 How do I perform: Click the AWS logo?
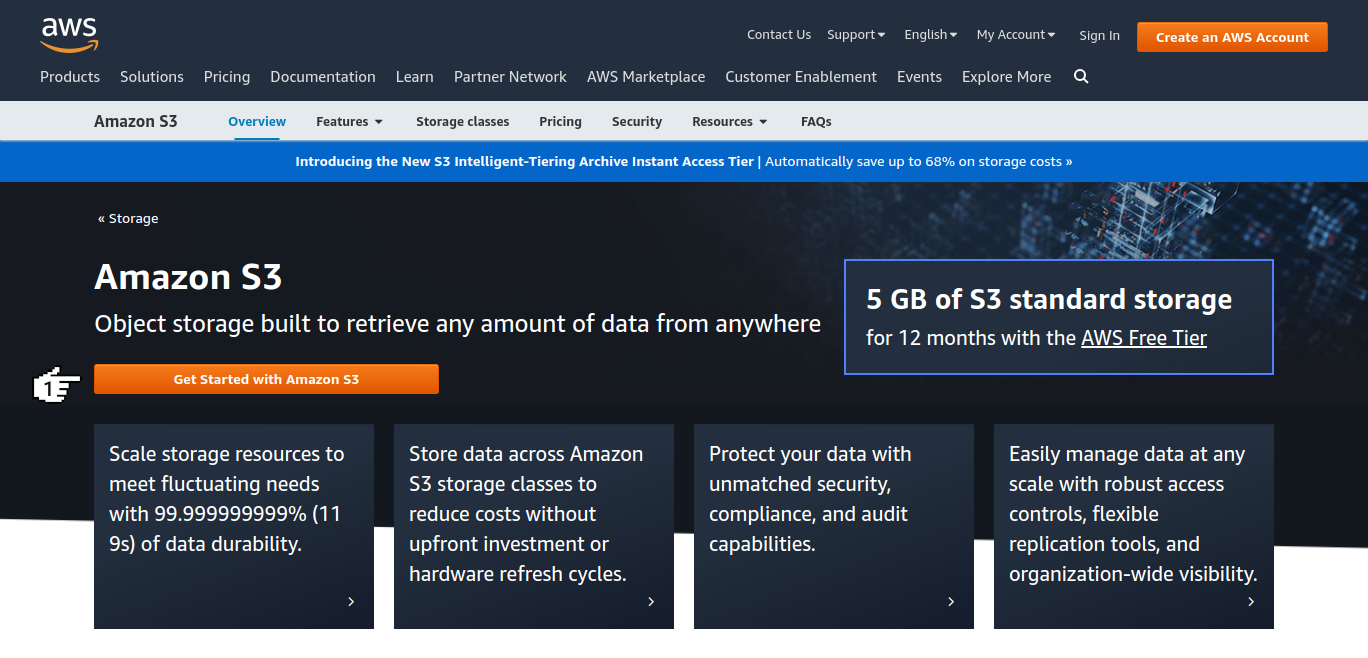pyautogui.click(x=69, y=34)
